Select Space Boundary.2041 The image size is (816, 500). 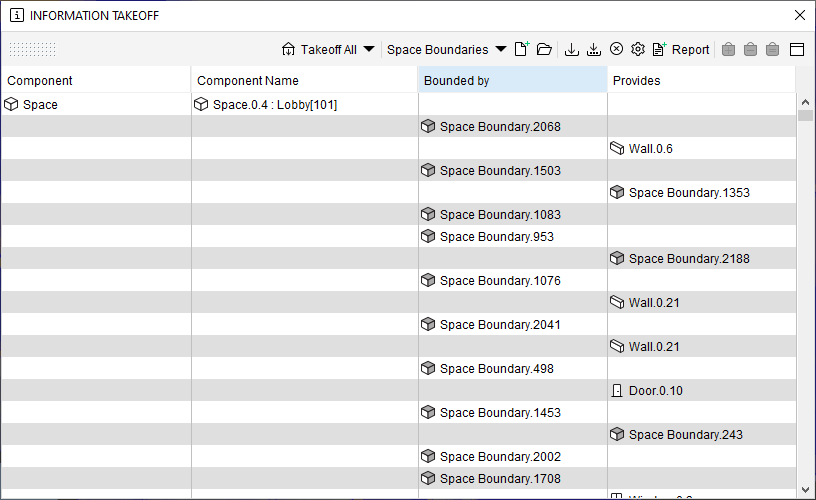click(500, 325)
